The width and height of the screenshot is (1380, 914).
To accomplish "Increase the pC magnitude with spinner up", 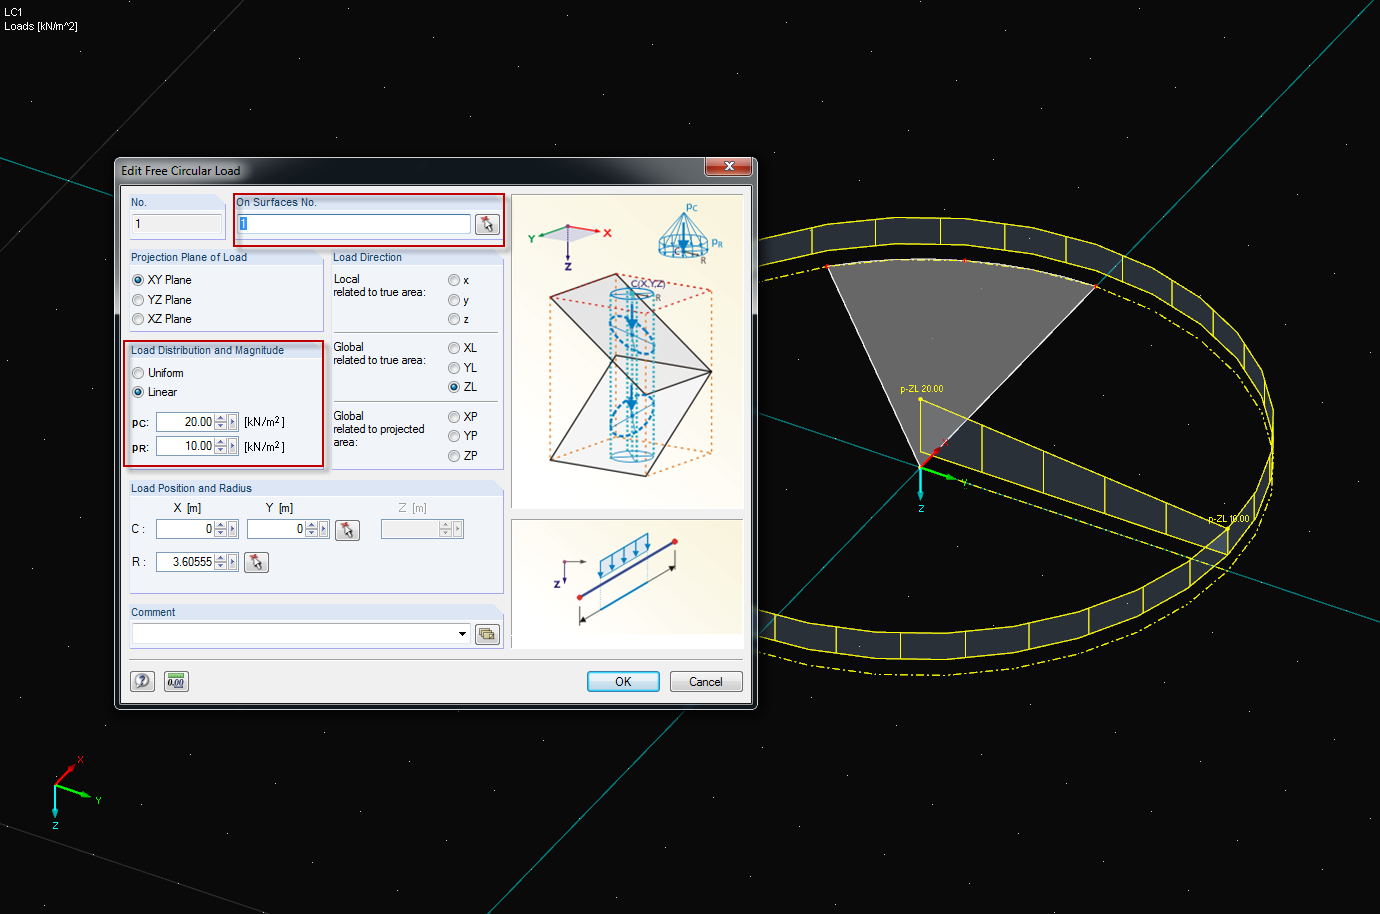I will click(x=221, y=418).
